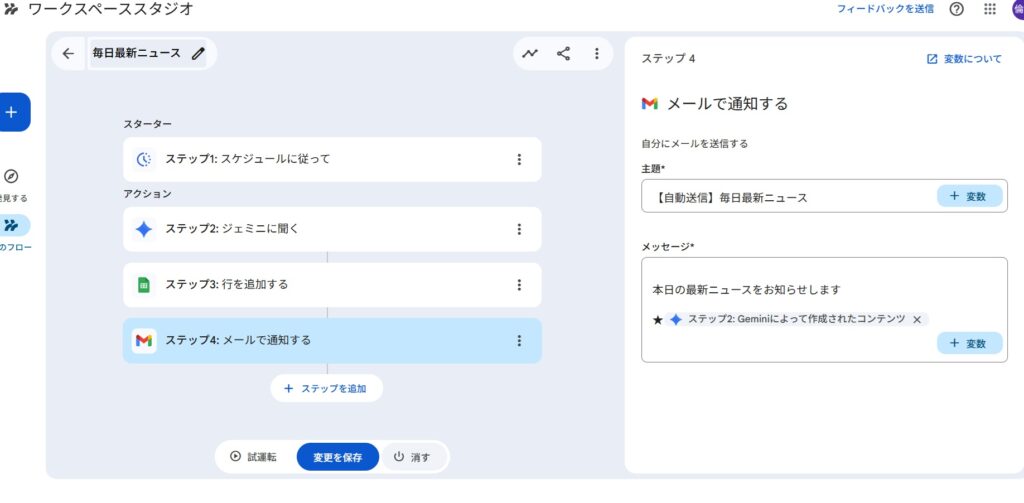This screenshot has width=1024, height=503.
Task: Open the more options menu for ステップ2
Action: point(518,229)
